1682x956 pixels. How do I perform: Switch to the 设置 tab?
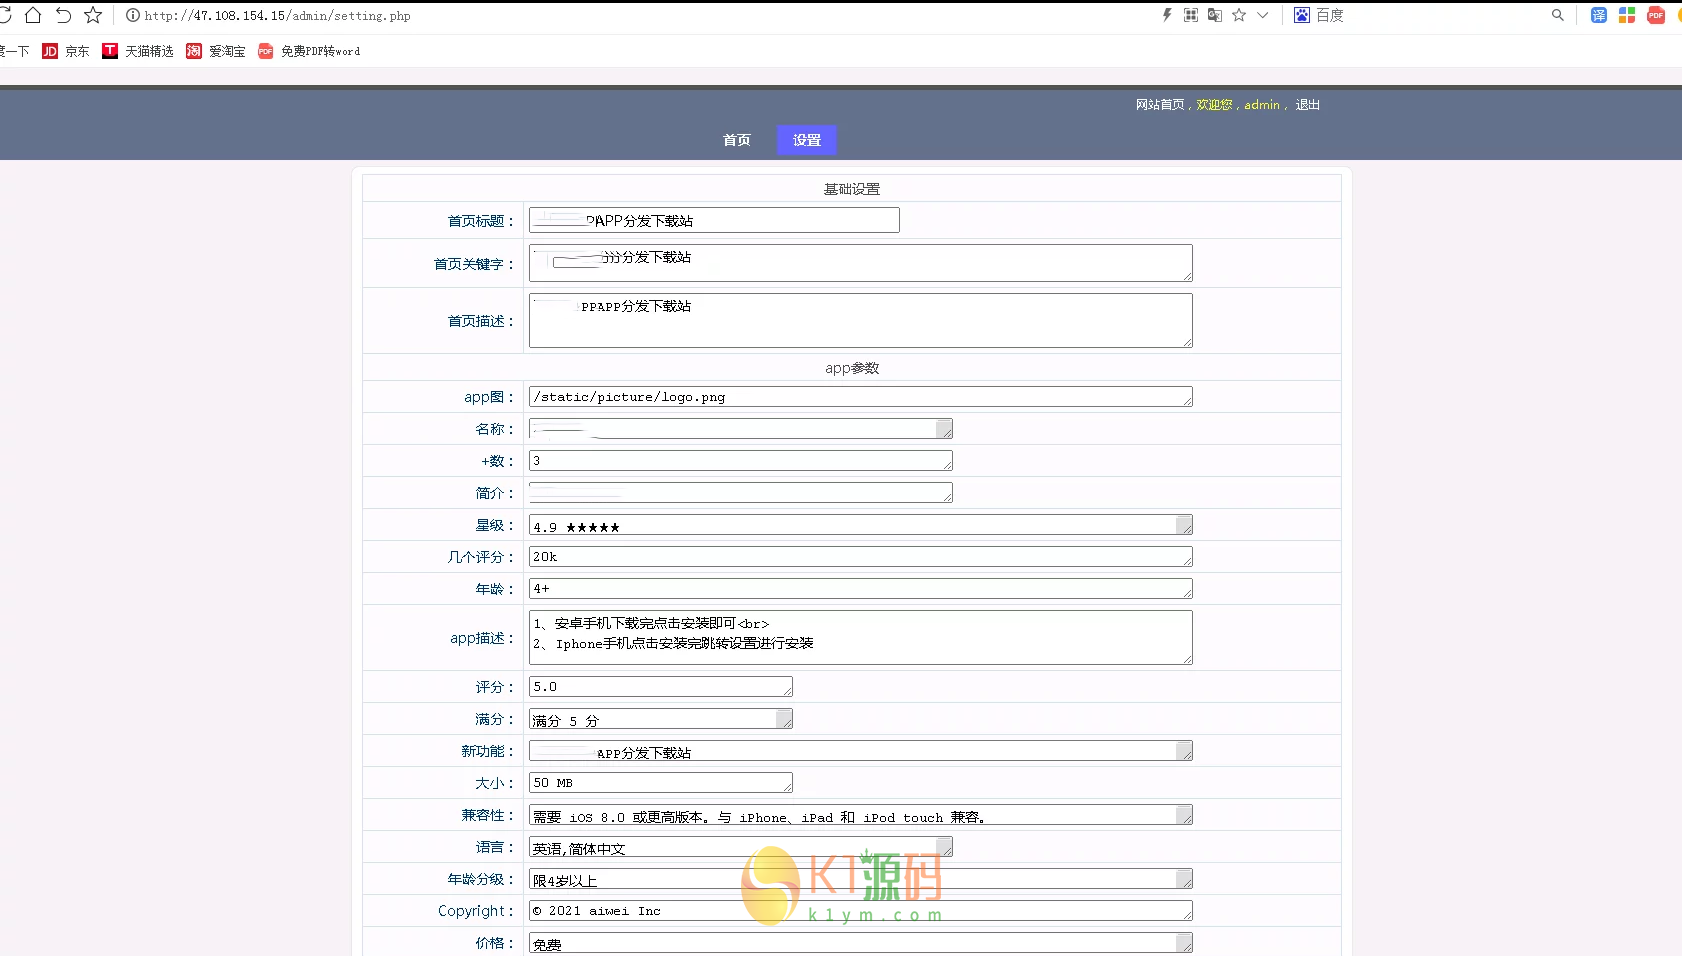pyautogui.click(x=806, y=140)
